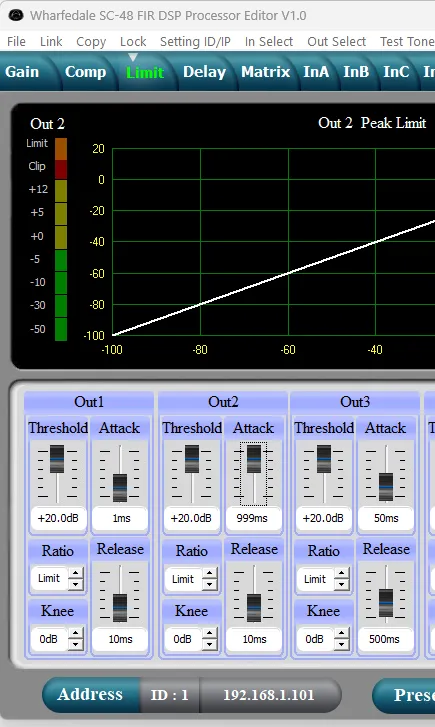Click the Wharfedale app icon in title bar

[16, 15]
